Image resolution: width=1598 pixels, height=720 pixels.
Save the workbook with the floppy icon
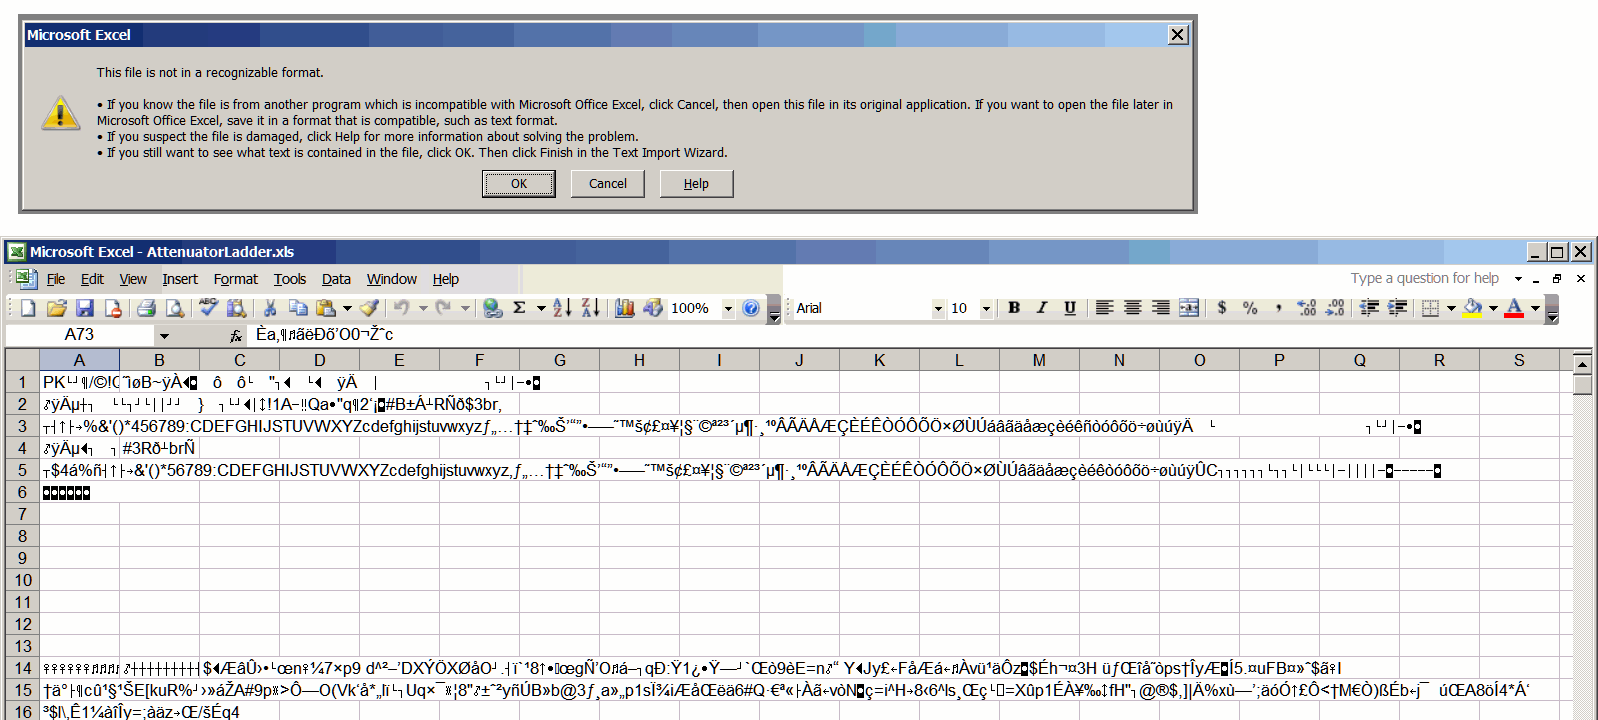pos(85,308)
